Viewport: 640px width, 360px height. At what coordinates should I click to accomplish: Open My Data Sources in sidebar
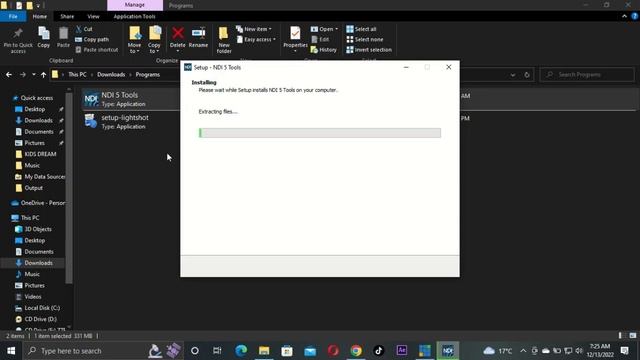(40, 177)
